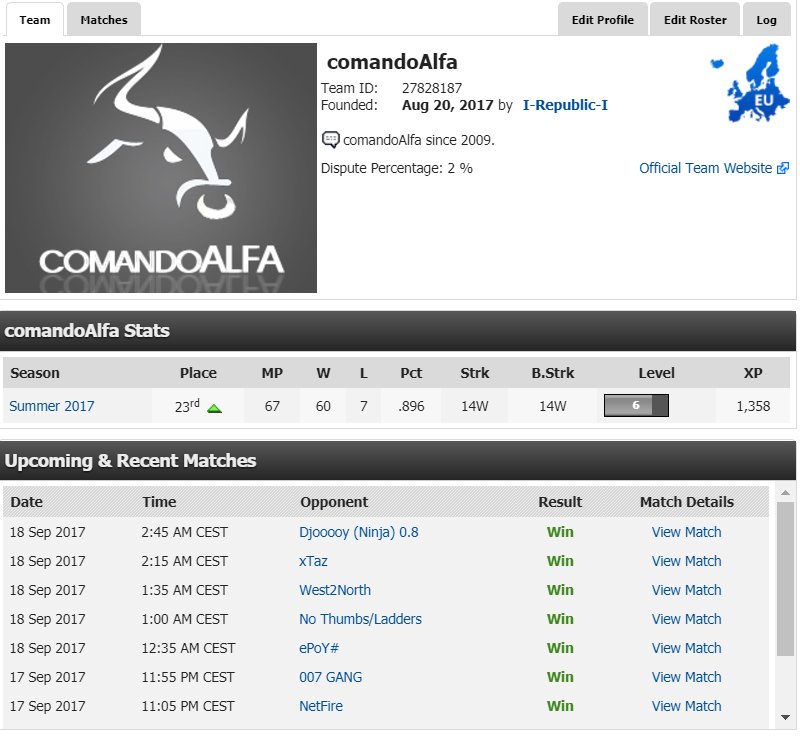The image size is (800, 739).
Task: Open opponent No Thumbs/Ladders page
Action: (360, 620)
